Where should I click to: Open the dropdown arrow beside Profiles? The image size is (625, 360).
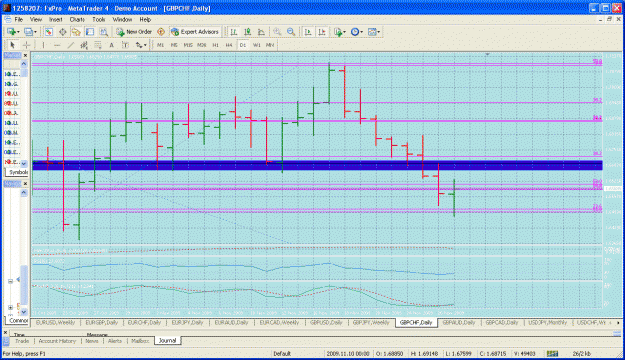[x=35, y=32]
